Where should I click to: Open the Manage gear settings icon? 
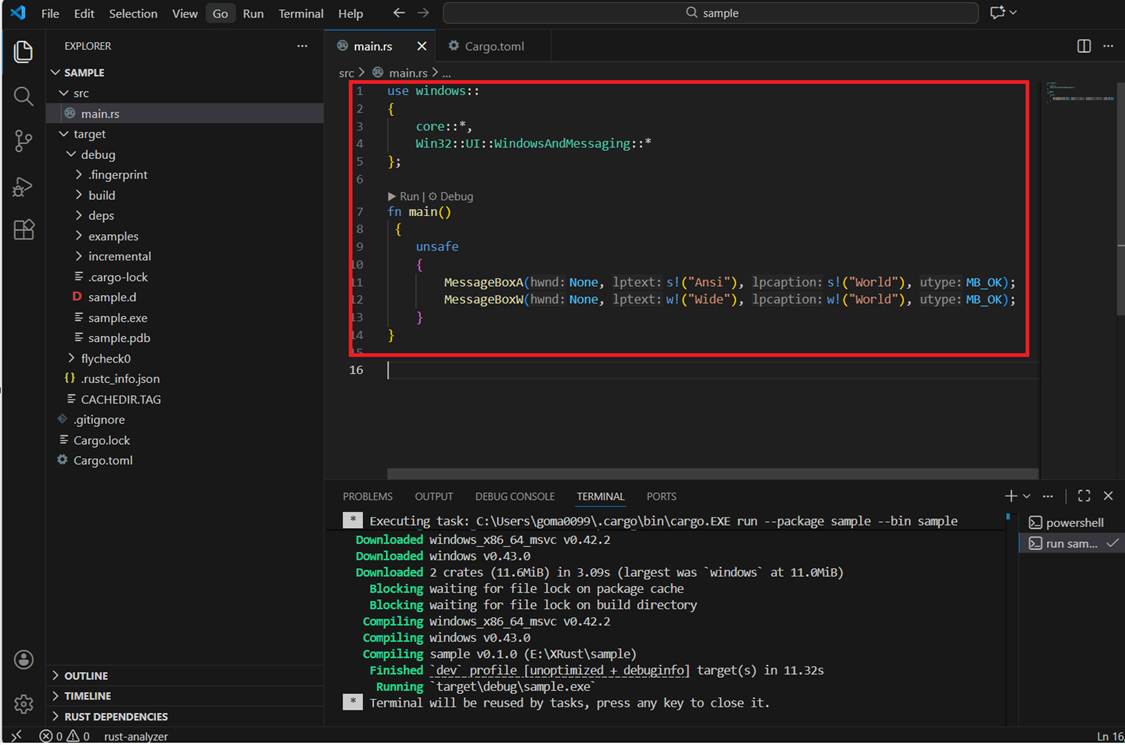(23, 704)
